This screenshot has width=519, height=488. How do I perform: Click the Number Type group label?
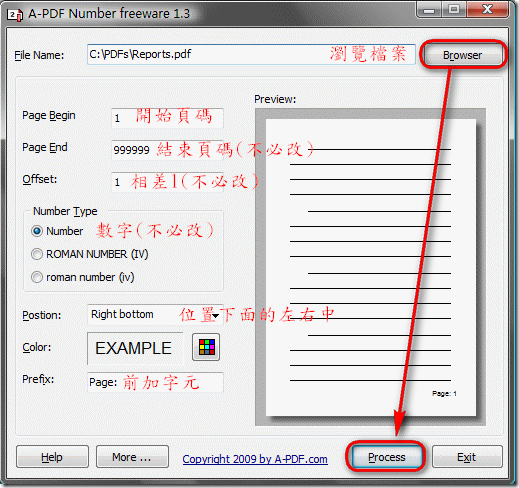(x=65, y=211)
